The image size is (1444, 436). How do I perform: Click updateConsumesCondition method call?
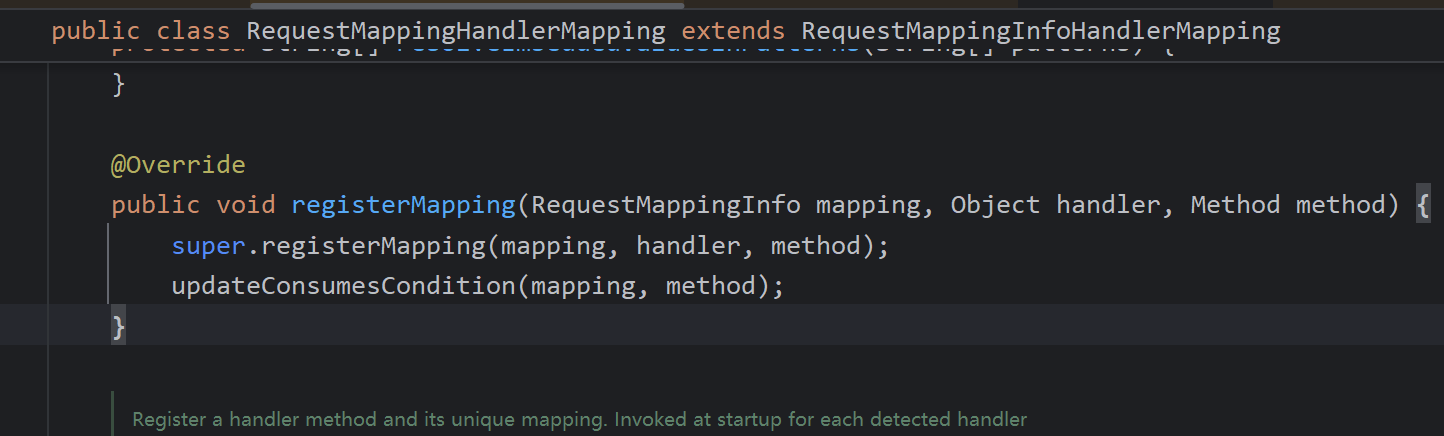tap(343, 286)
